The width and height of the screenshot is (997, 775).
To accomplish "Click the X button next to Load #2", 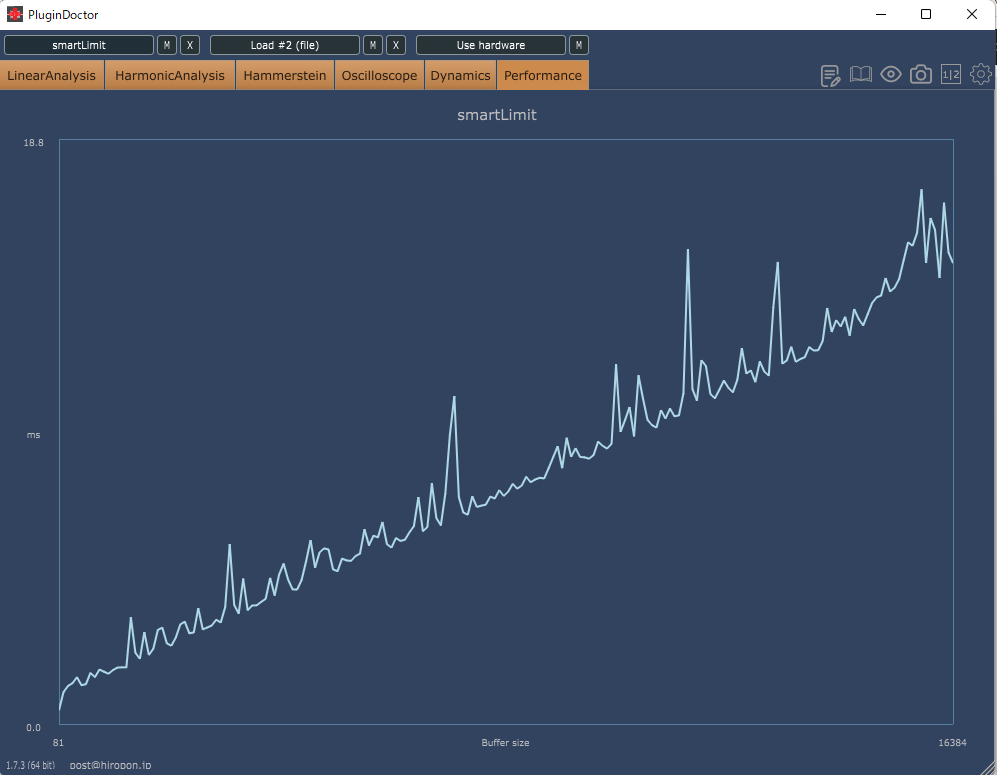I will (395, 45).
